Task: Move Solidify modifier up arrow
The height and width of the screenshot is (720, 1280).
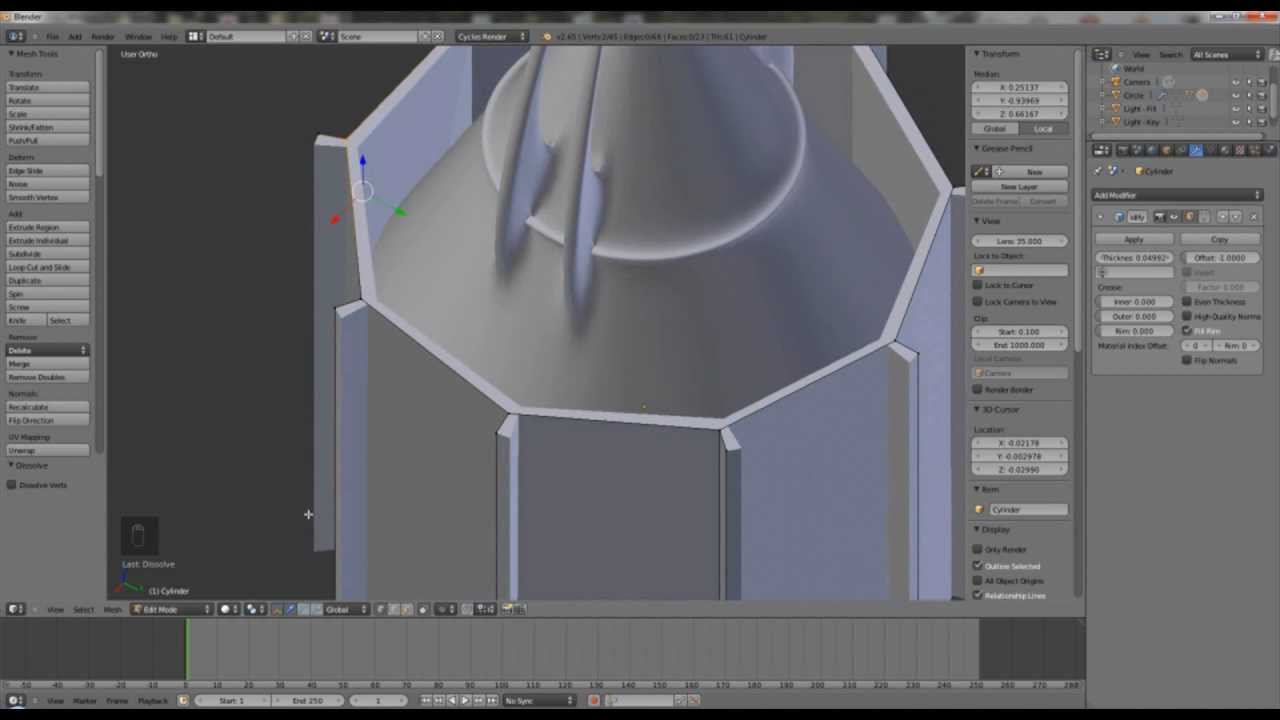Action: (1222, 216)
